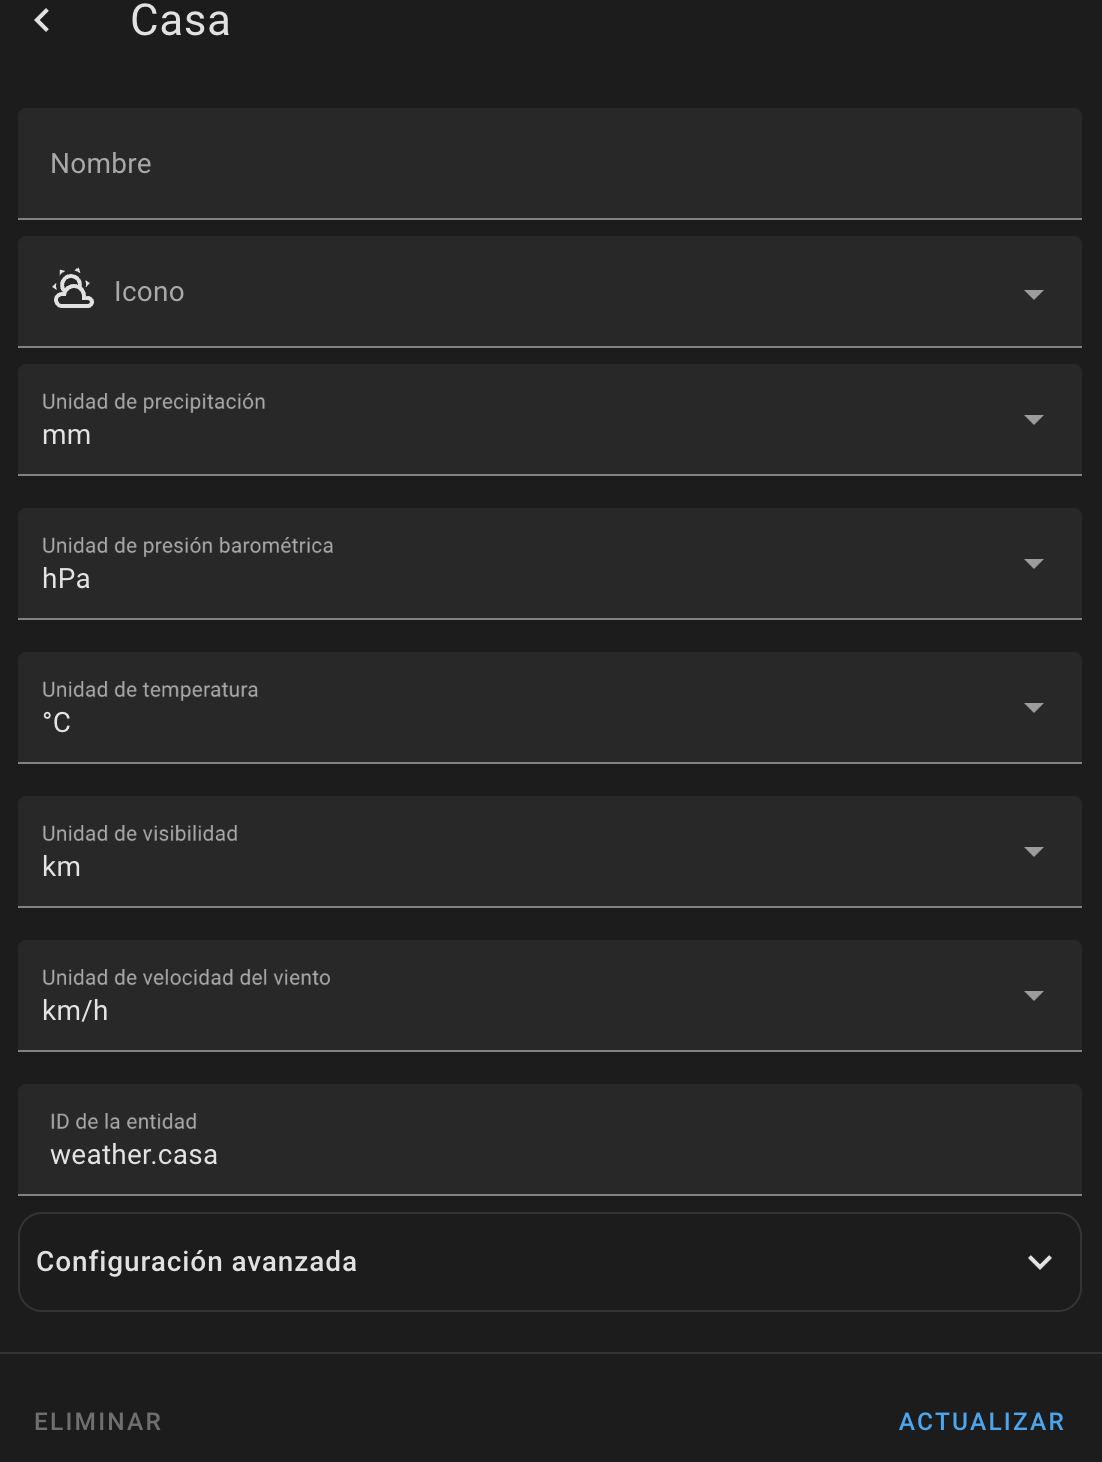Click ELIMINAR to delete the entity
1102x1462 pixels.
click(97, 1420)
